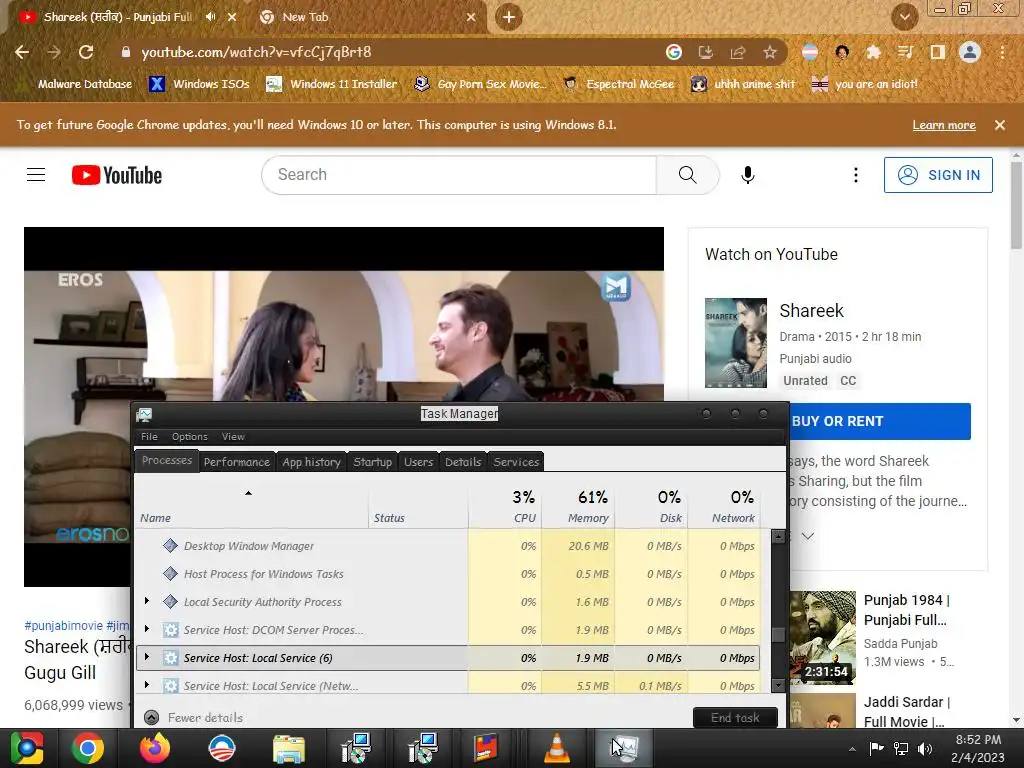The width and height of the screenshot is (1024, 768).
Task: Expand Service Host: Local Service (Netw... row
Action: coord(147,685)
